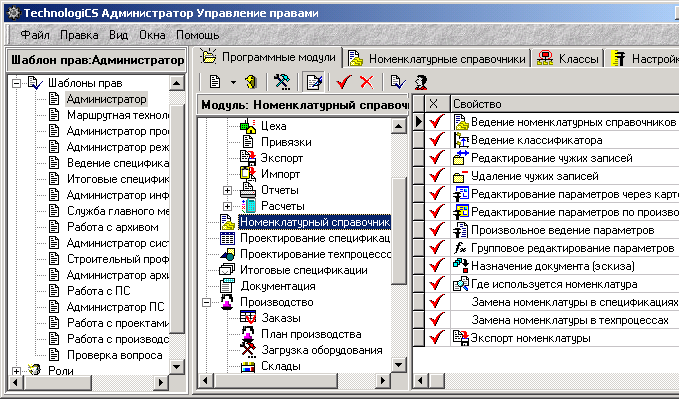Viewport: 679px width, 399px height.
Task: Click scroll-down arrow in modules tree
Action: coord(399,365)
